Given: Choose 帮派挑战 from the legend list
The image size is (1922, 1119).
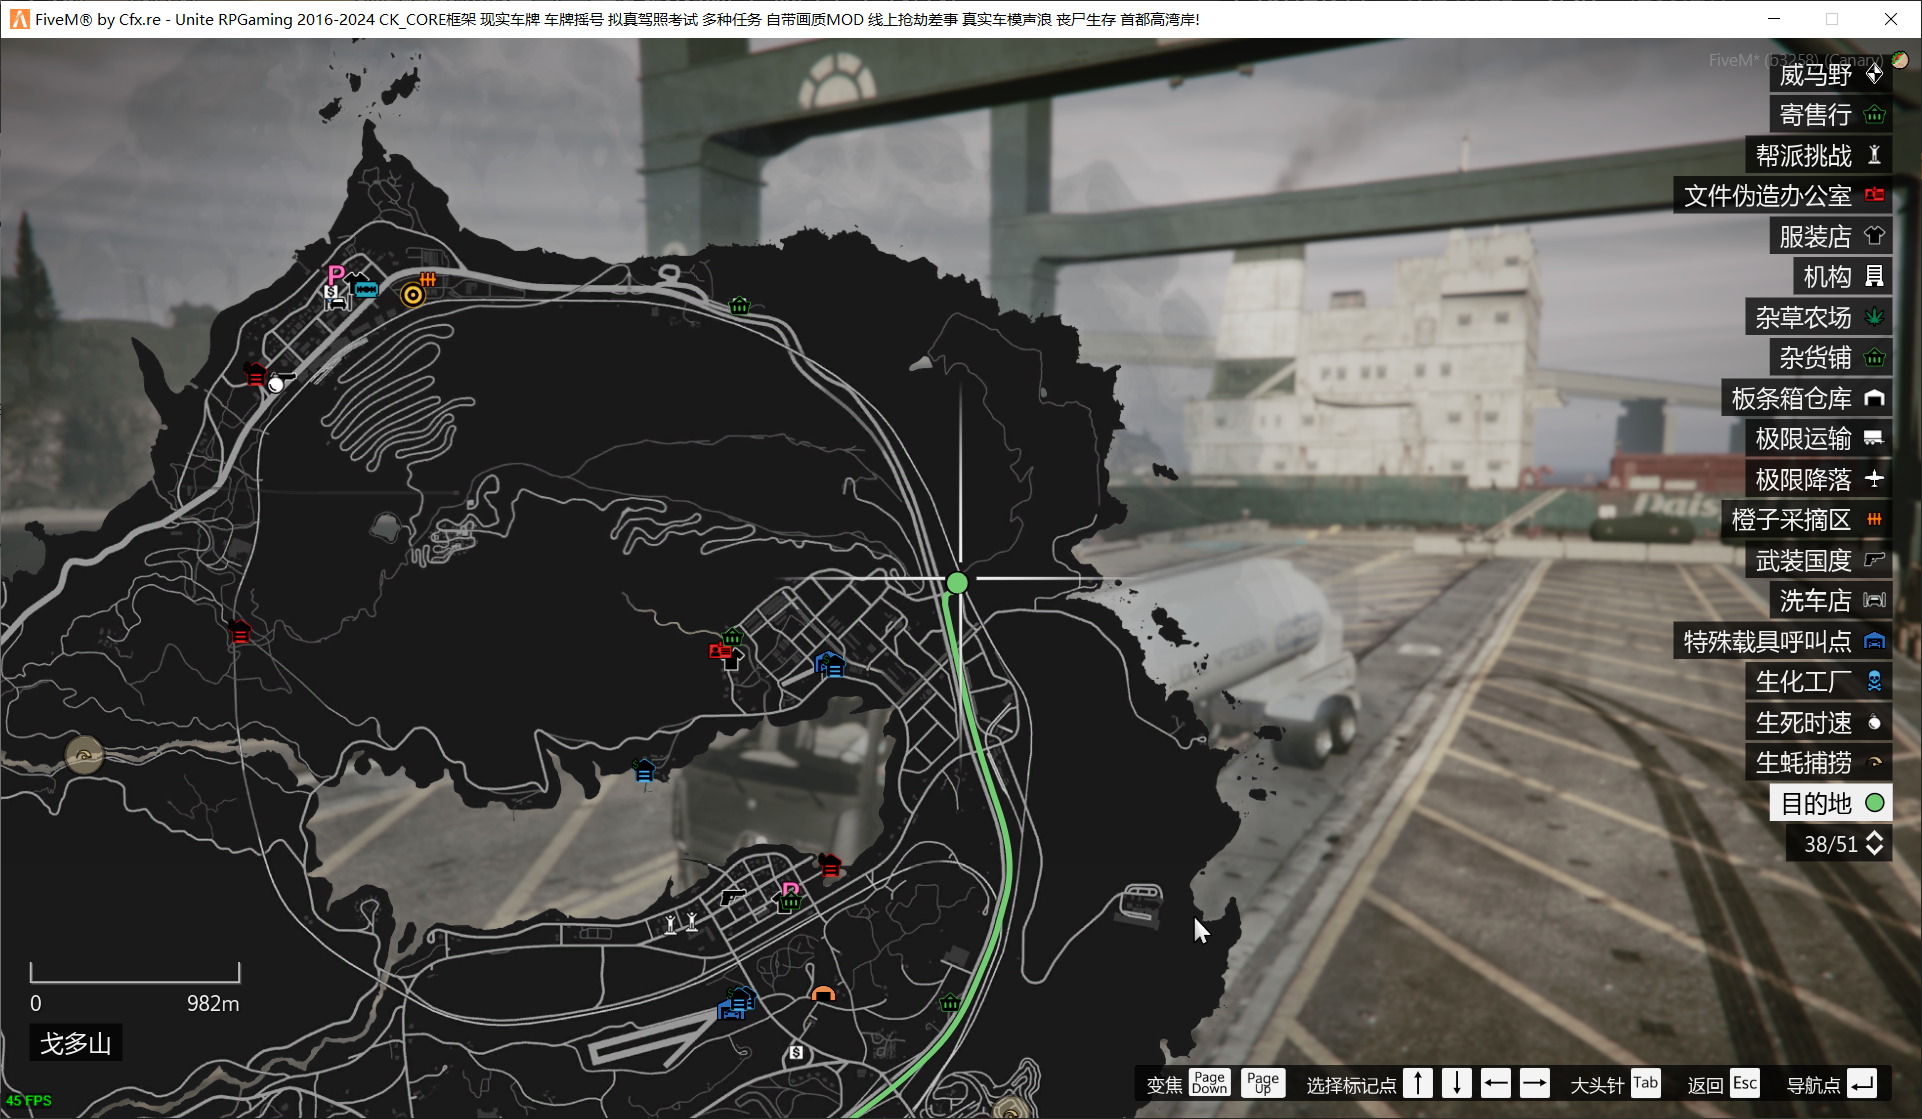Looking at the screenshot, I should [x=1819, y=155].
